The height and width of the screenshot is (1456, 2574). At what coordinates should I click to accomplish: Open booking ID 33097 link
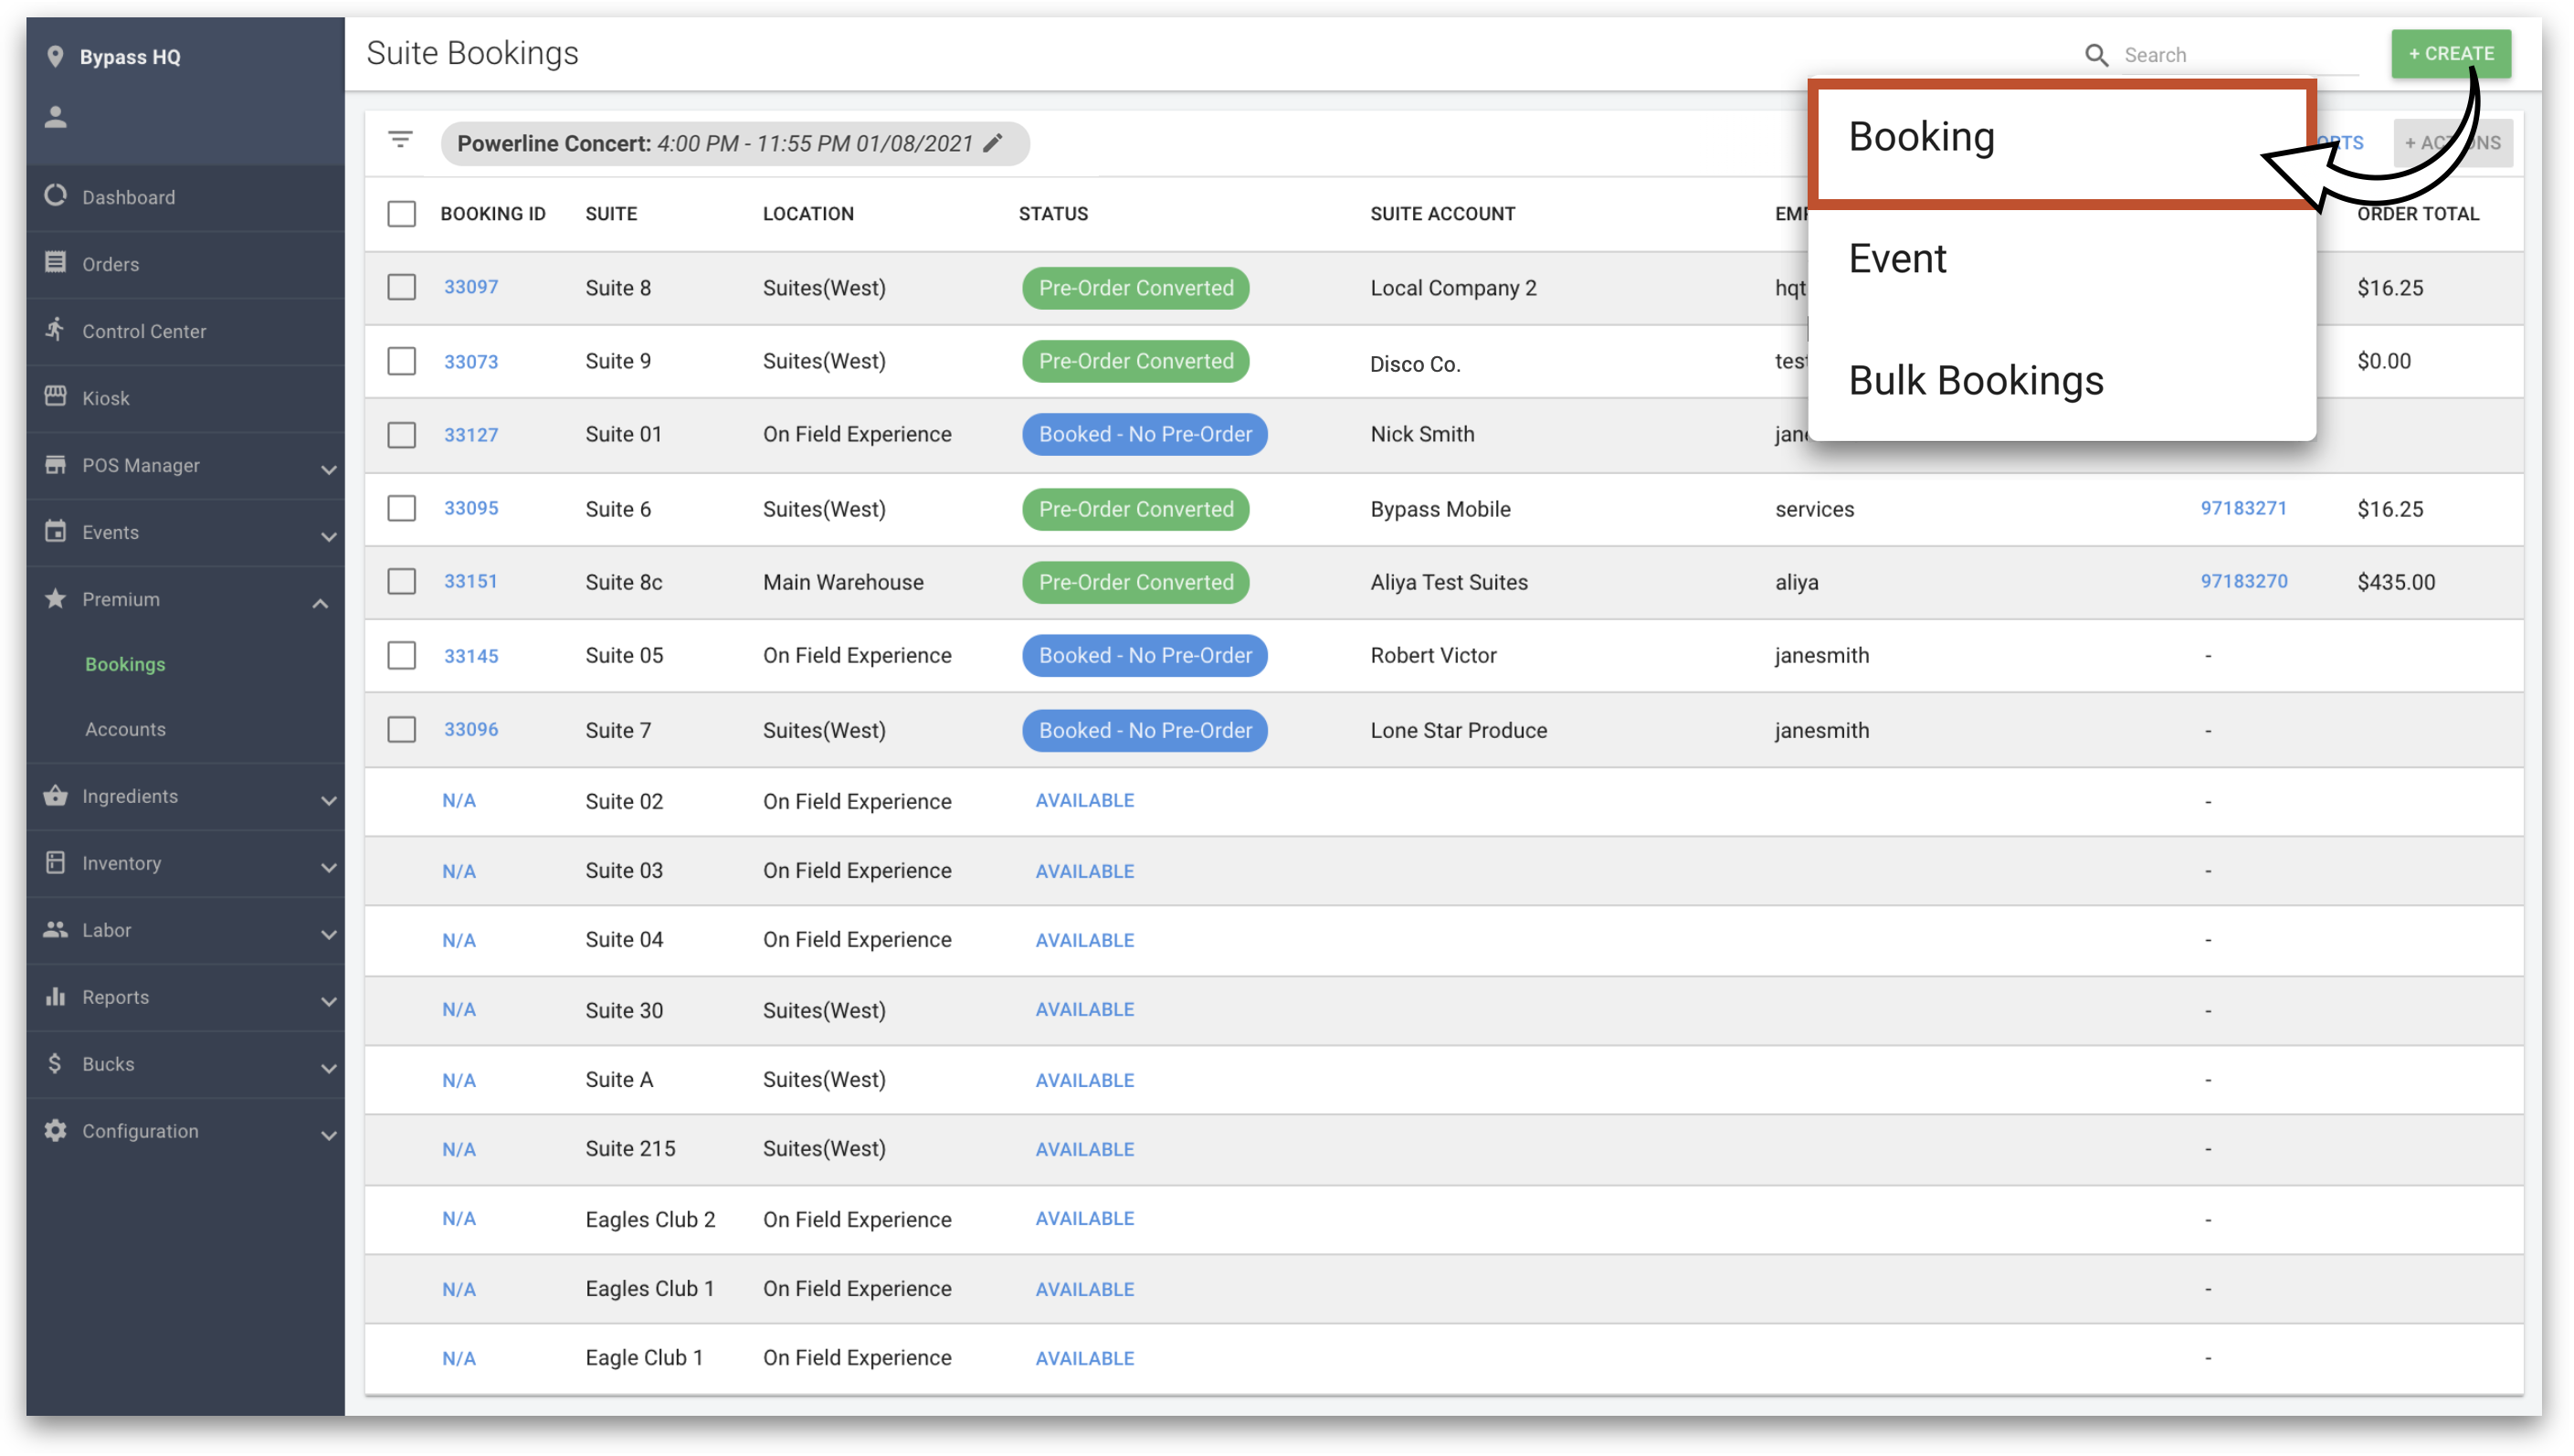(470, 287)
